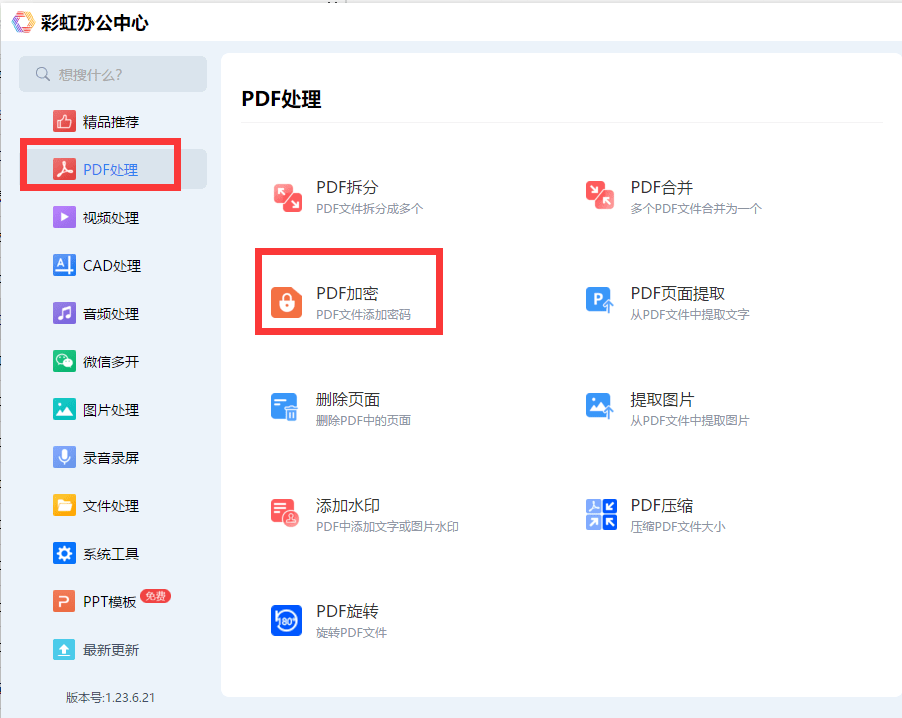This screenshot has height=718, width=902.
Task: Click the 音频处理 music note icon
Action: point(64,314)
